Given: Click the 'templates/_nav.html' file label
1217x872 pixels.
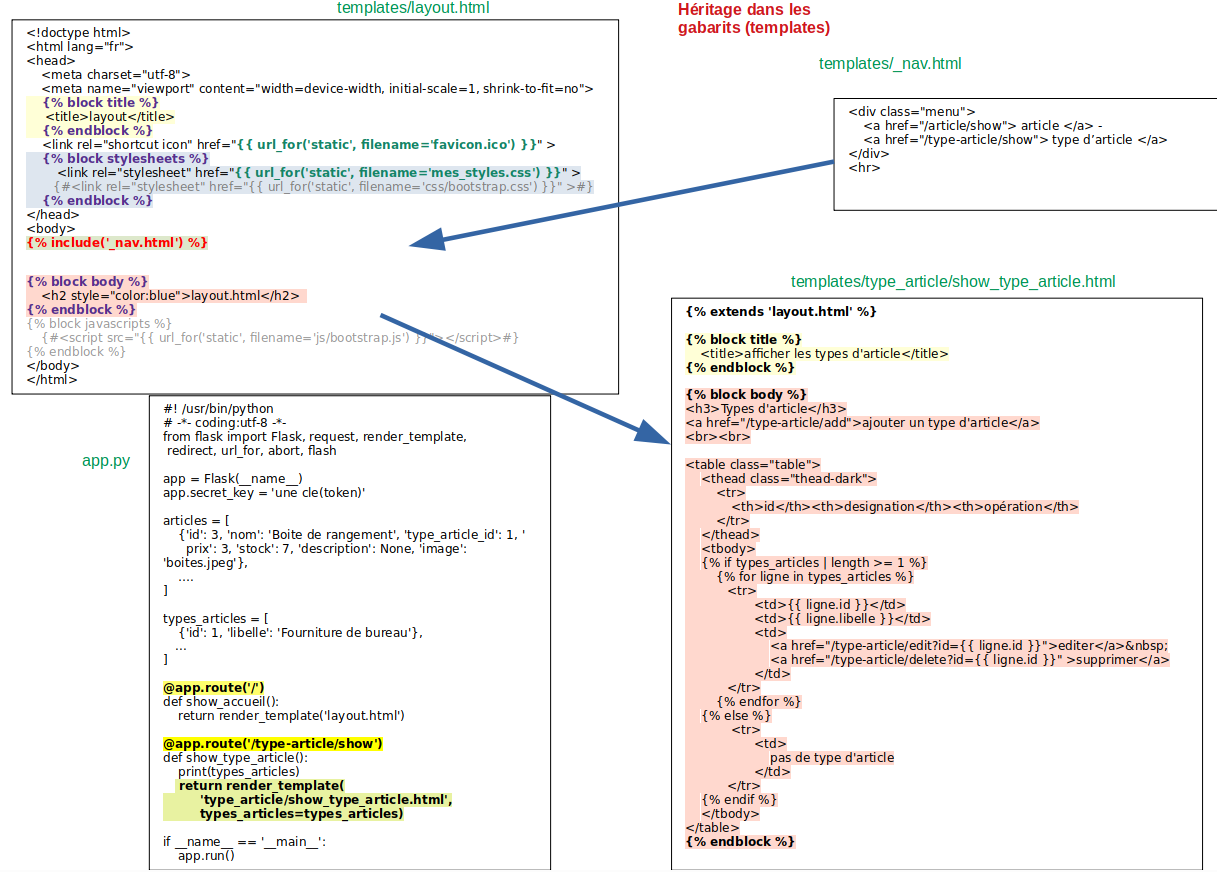Looking at the screenshot, I should click(x=890, y=64).
